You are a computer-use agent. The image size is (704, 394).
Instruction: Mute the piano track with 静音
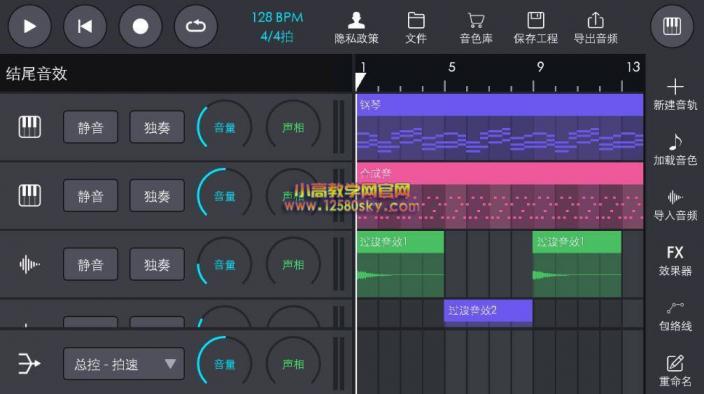coord(91,127)
